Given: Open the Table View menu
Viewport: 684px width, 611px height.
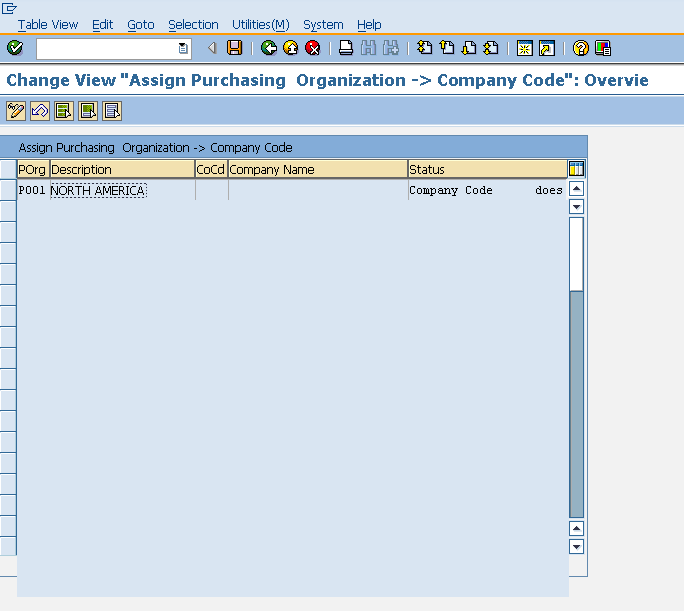Looking at the screenshot, I should (x=48, y=25).
